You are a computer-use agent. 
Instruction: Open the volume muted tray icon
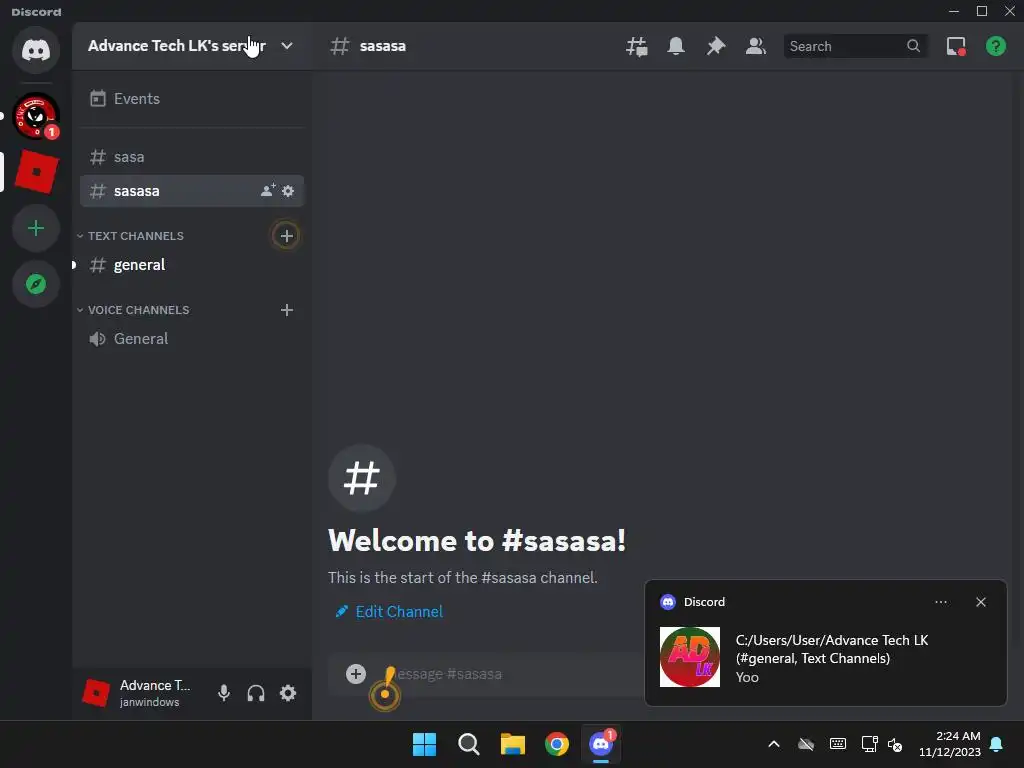coord(895,744)
